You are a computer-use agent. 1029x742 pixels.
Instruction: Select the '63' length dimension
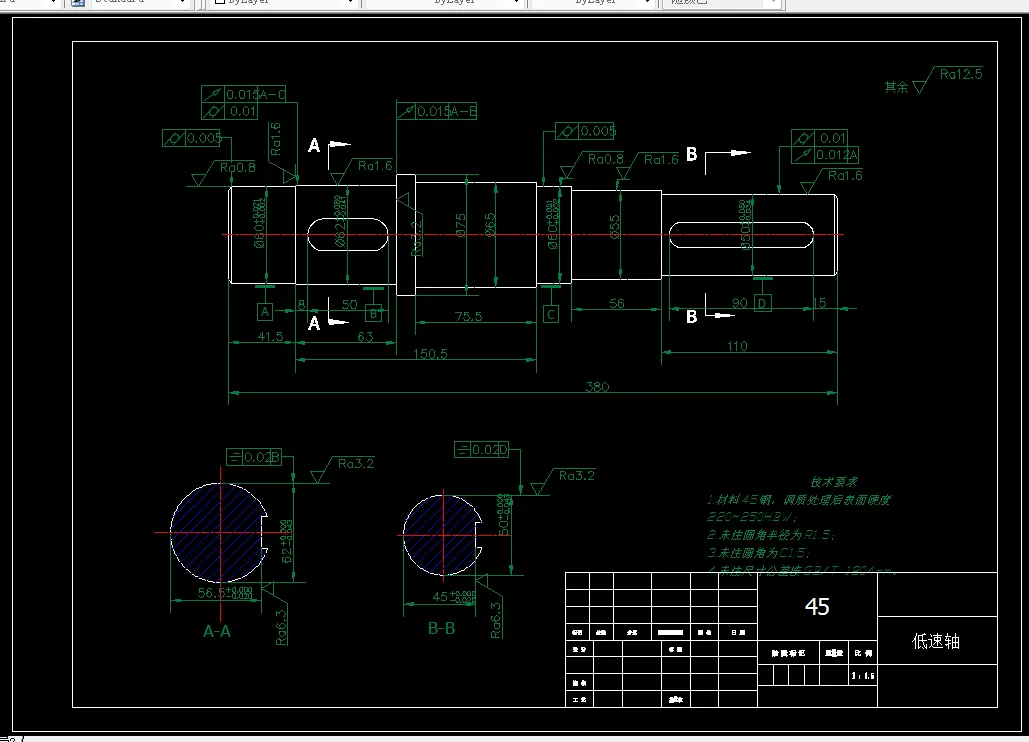click(365, 337)
